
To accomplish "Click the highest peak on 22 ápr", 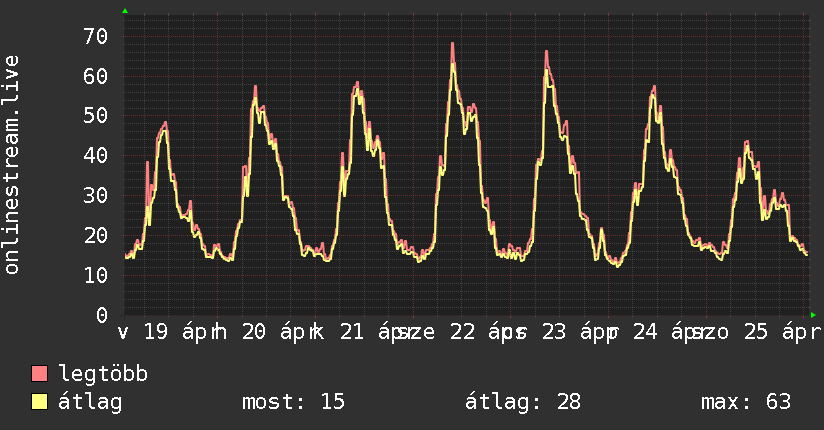I will [452, 44].
